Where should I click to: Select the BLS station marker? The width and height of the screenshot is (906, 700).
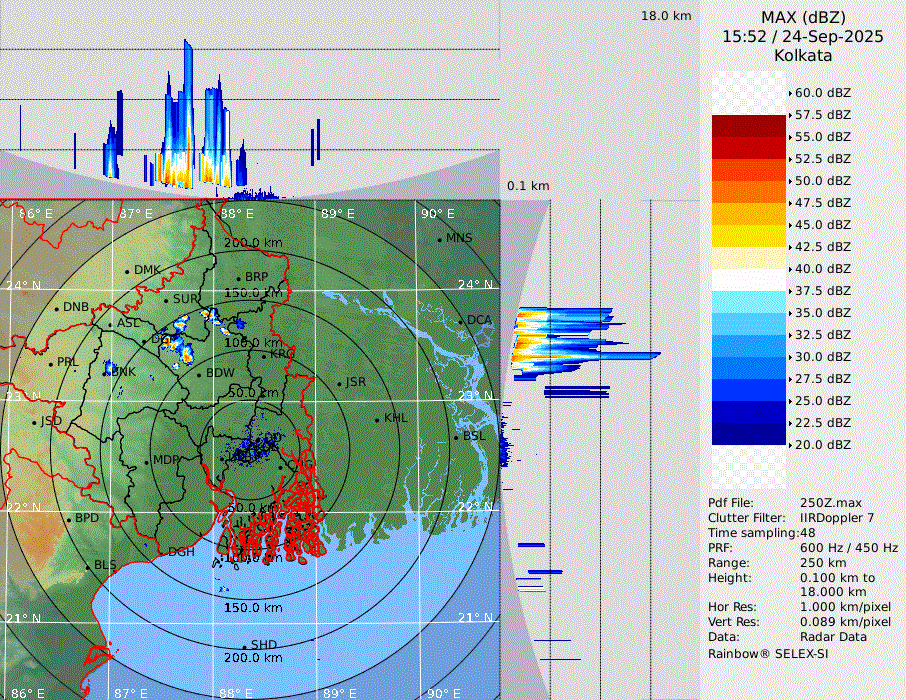click(88, 566)
